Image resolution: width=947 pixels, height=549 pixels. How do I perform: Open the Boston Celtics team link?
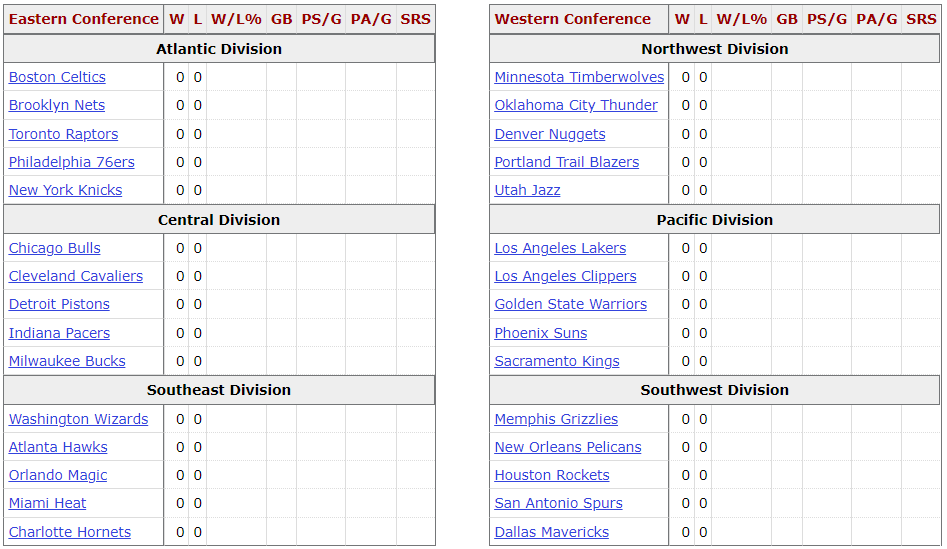click(57, 77)
